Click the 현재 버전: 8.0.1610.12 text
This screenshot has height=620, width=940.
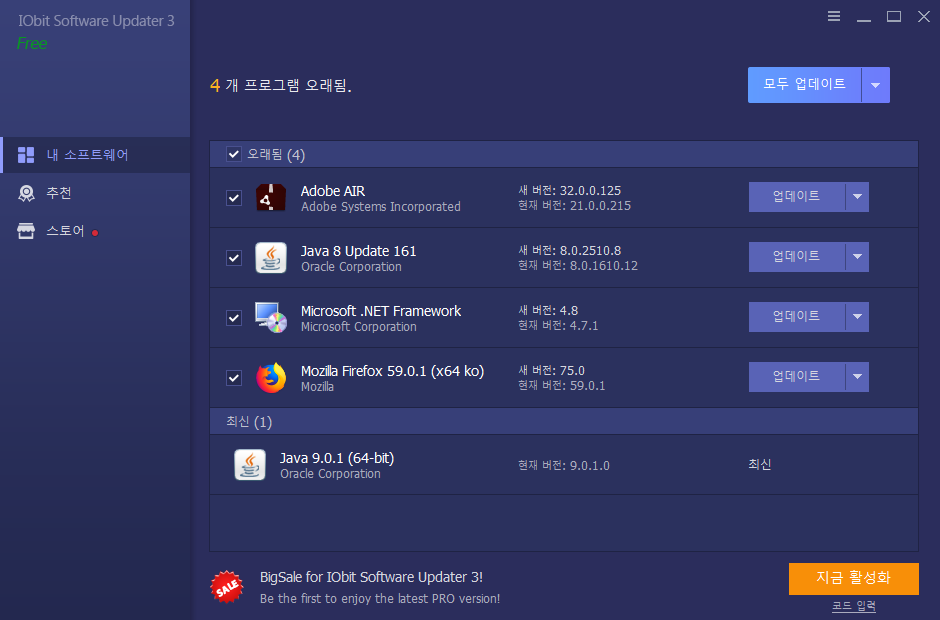pyautogui.click(x=578, y=266)
